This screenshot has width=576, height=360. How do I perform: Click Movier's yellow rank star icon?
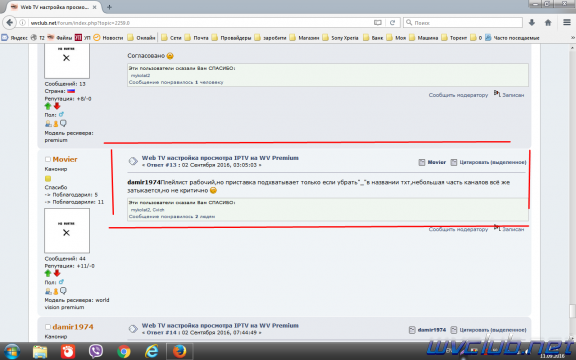tap(48, 179)
